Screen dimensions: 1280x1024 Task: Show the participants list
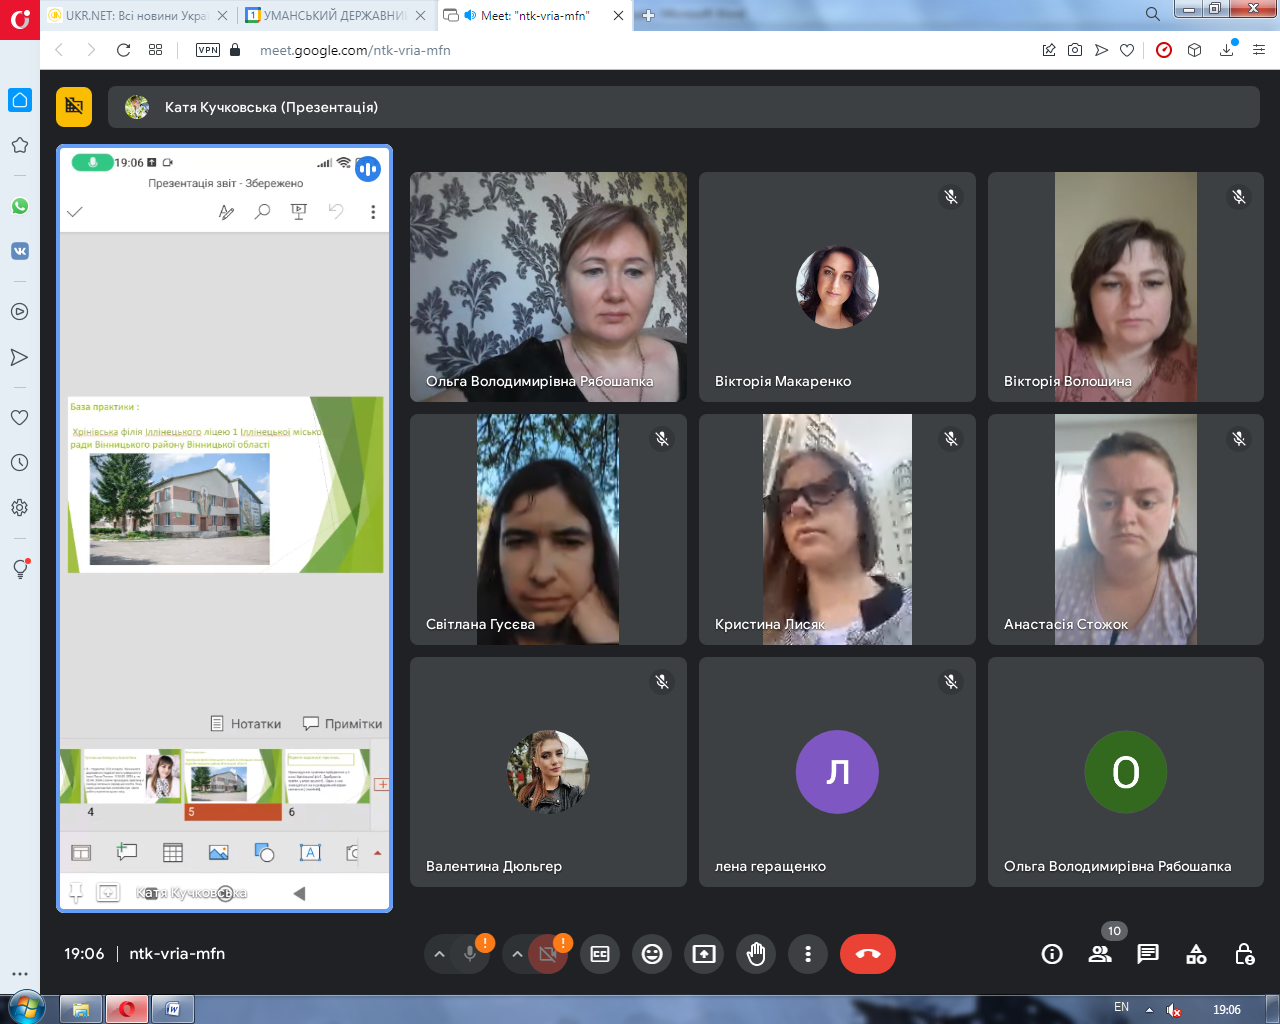point(1100,954)
